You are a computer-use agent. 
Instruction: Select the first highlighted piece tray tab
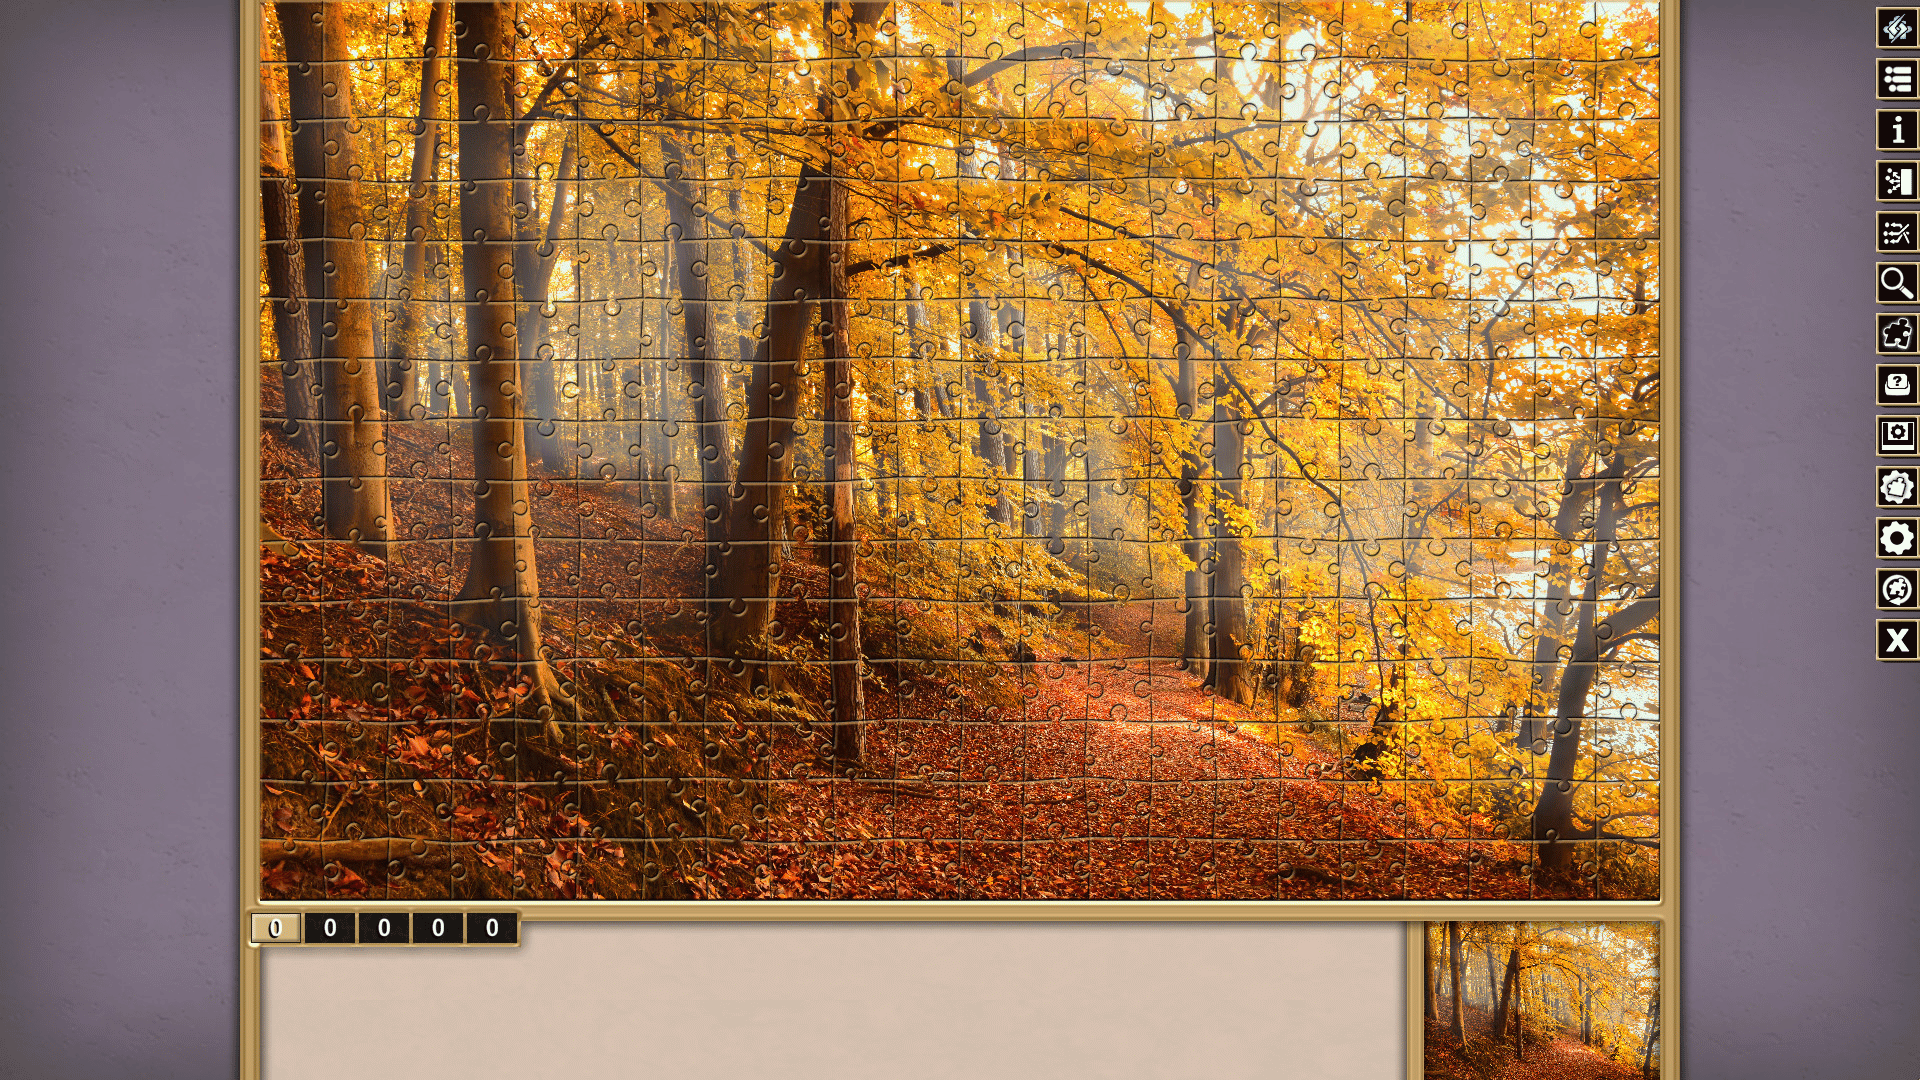(x=276, y=928)
